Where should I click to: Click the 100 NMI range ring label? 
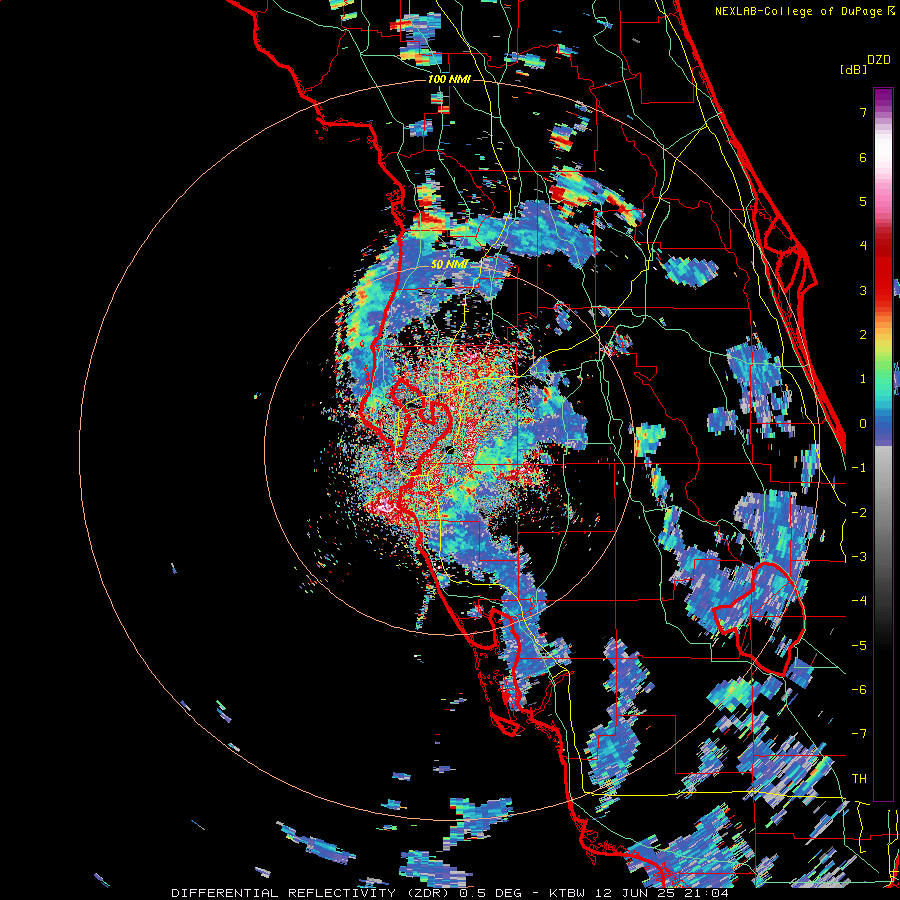click(x=449, y=79)
